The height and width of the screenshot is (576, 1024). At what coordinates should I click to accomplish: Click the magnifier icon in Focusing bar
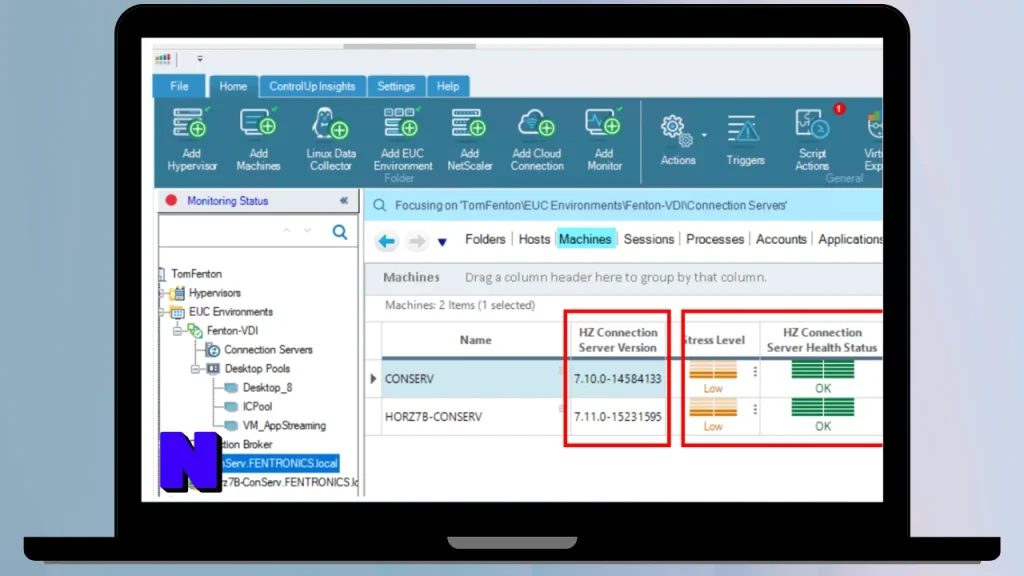(x=379, y=206)
